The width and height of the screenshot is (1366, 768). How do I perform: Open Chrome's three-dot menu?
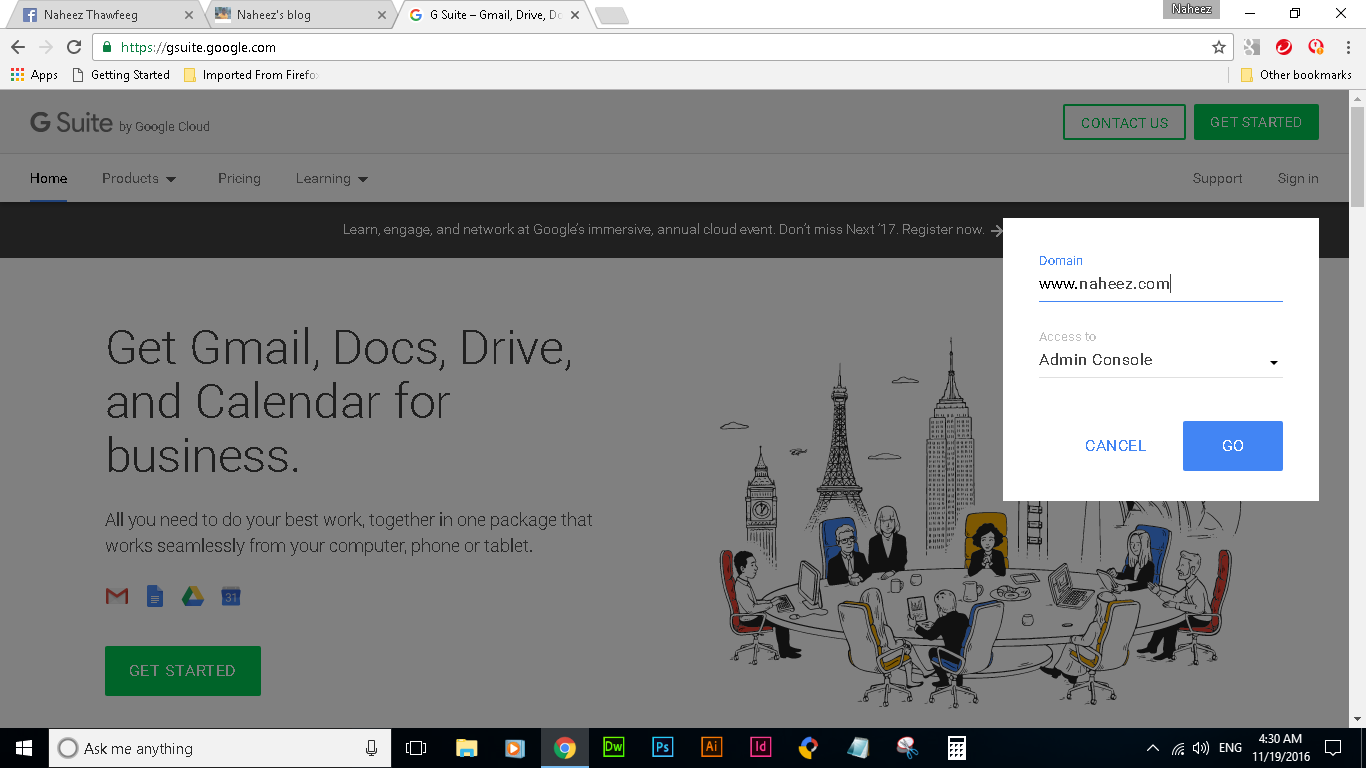click(1347, 47)
